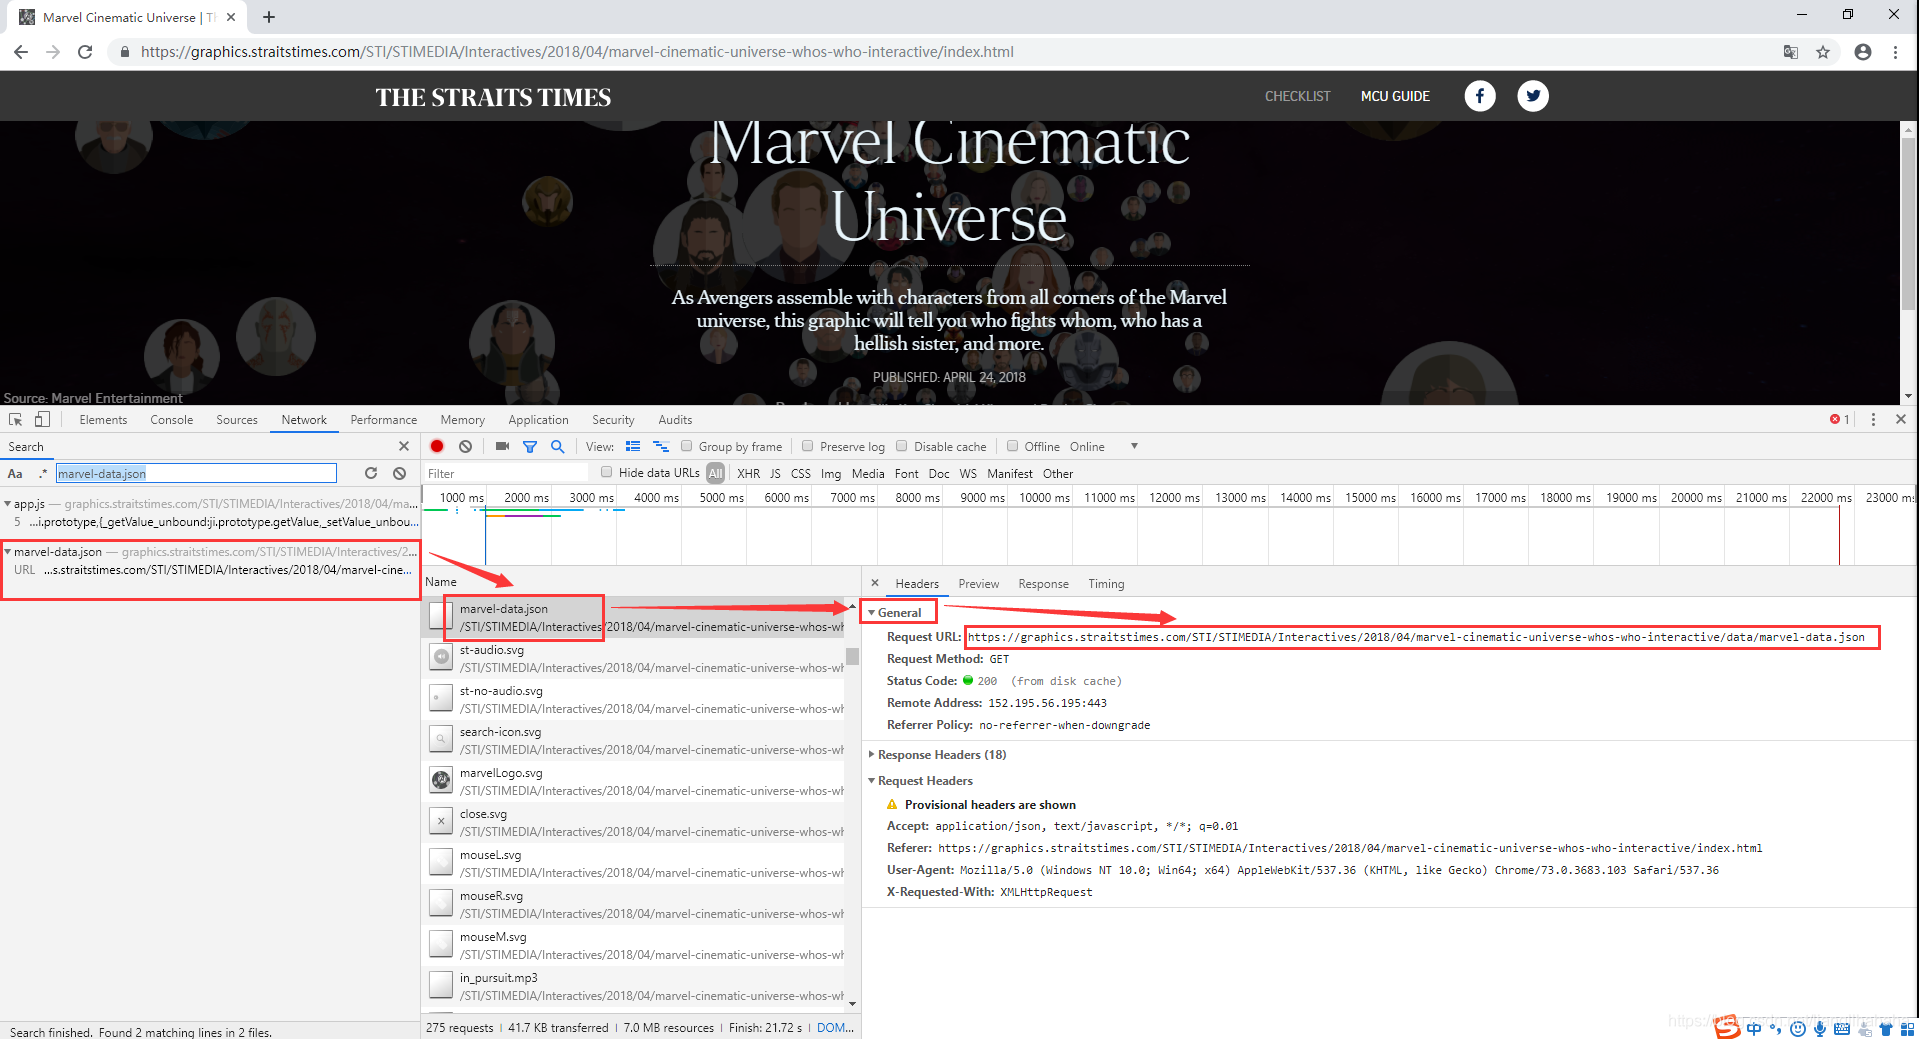Select the All filter type
This screenshot has height=1039, width=1919.
pos(716,474)
